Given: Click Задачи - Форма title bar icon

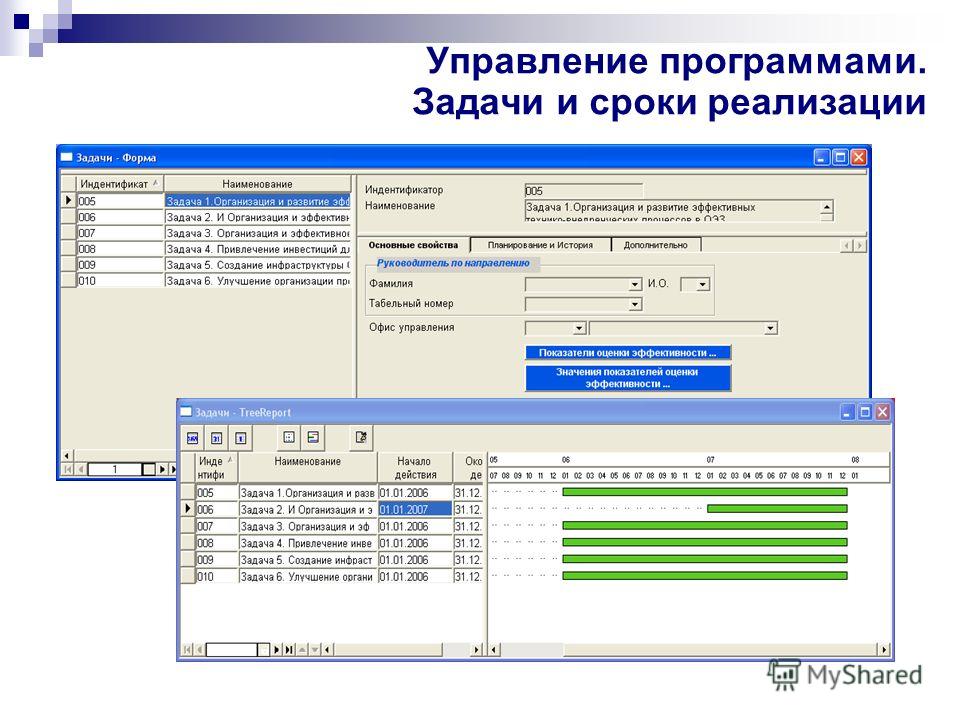Looking at the screenshot, I should [67, 157].
